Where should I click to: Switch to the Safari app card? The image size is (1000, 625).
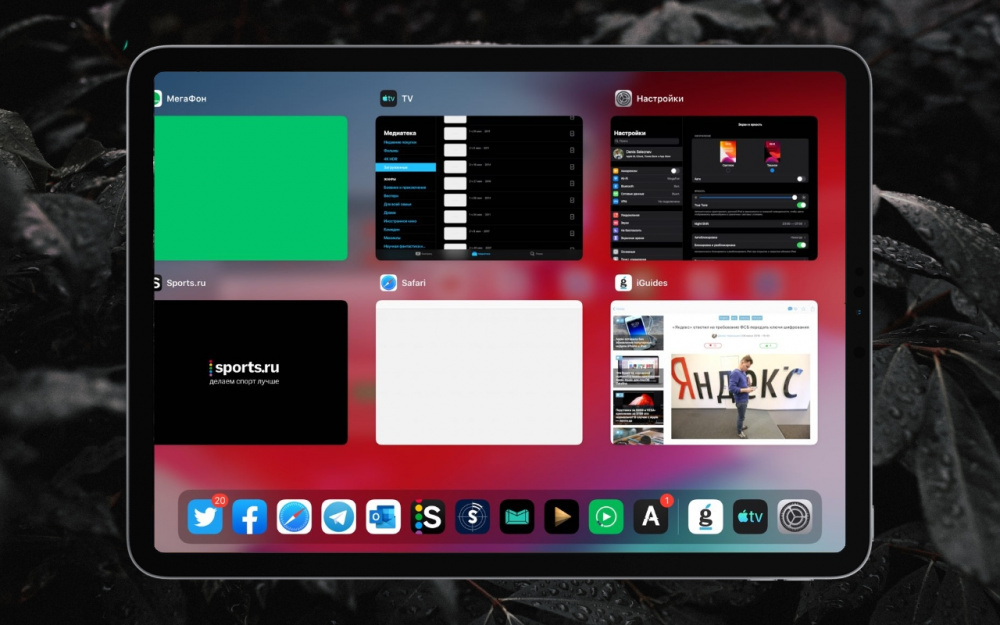click(480, 370)
